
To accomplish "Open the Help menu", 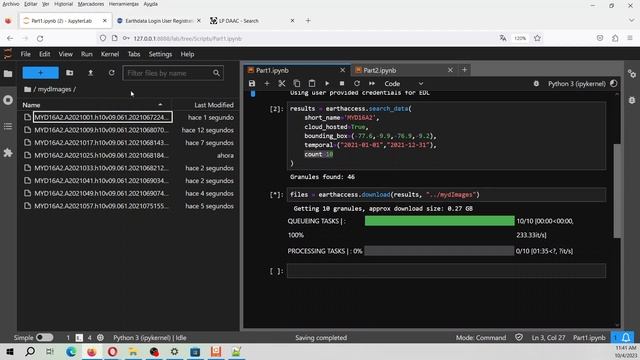I will (x=187, y=54).
